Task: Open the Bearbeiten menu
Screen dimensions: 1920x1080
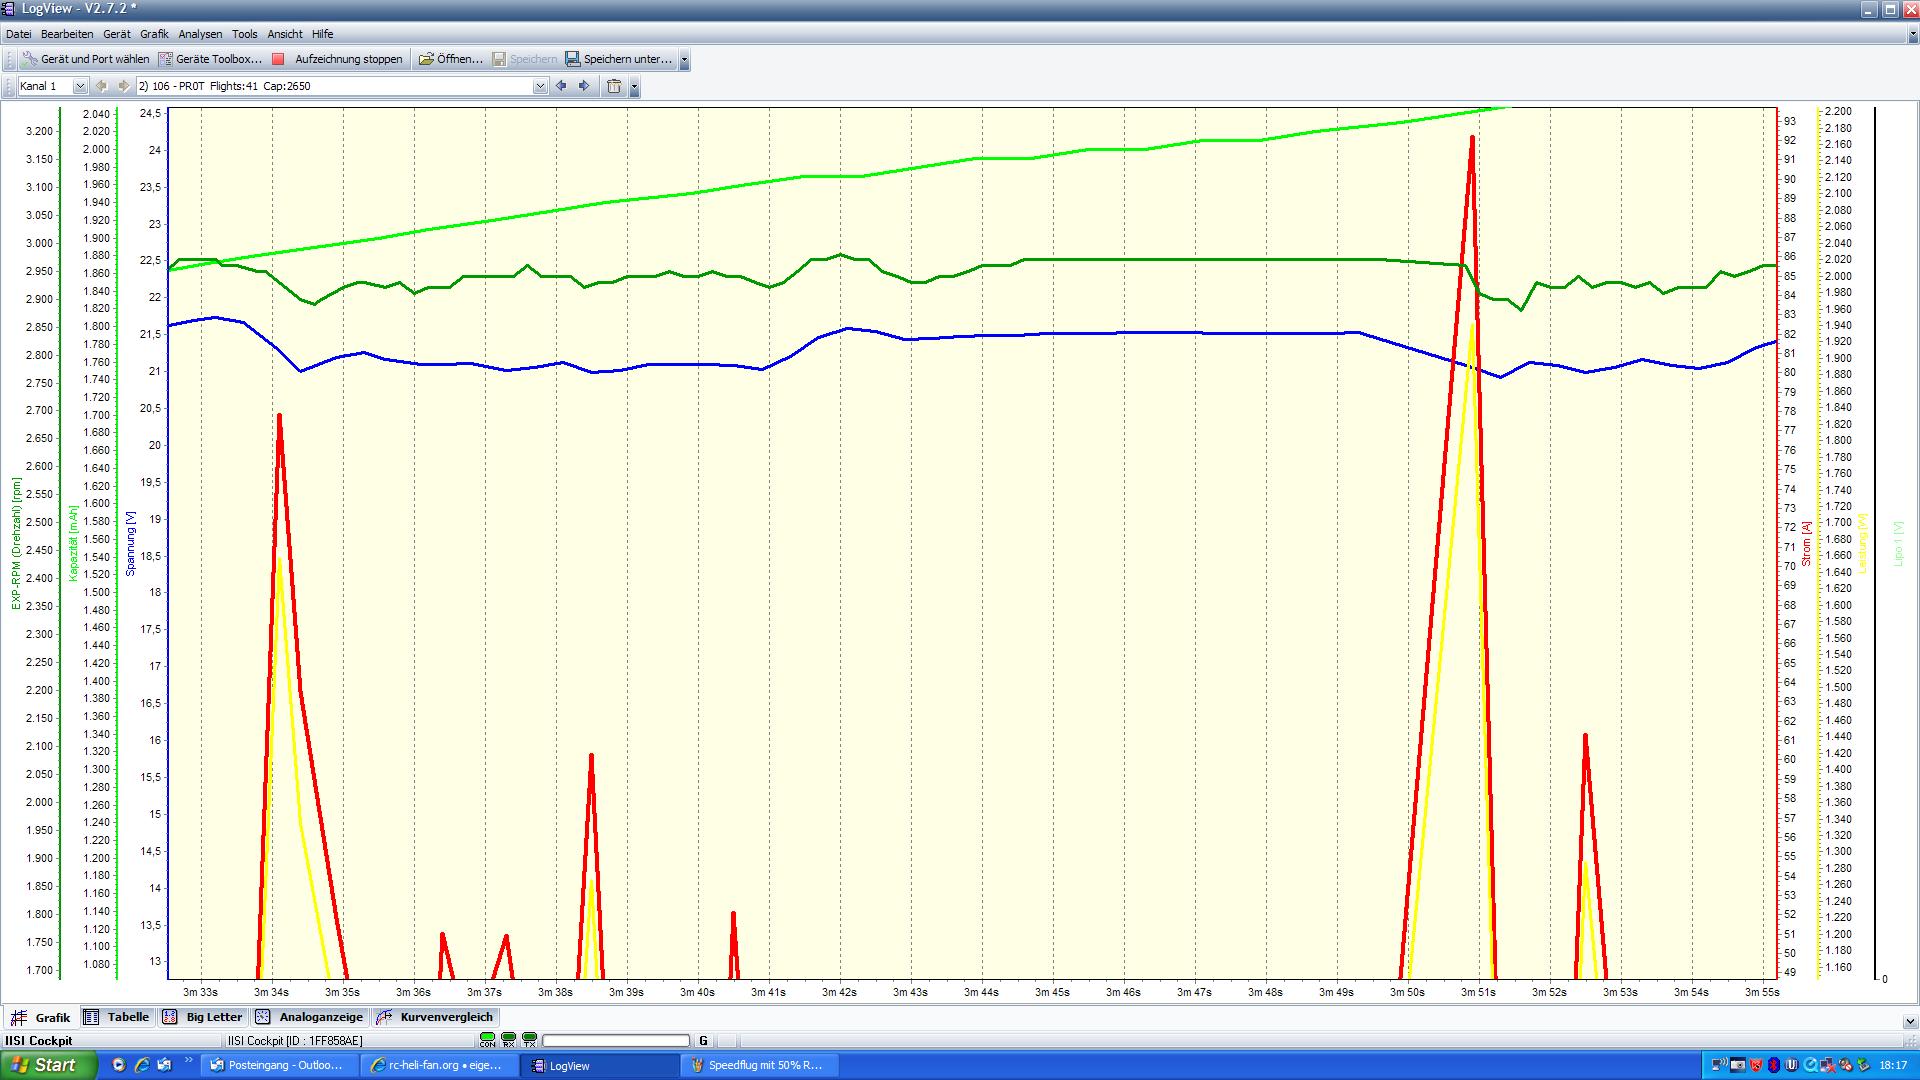Action: [x=67, y=34]
